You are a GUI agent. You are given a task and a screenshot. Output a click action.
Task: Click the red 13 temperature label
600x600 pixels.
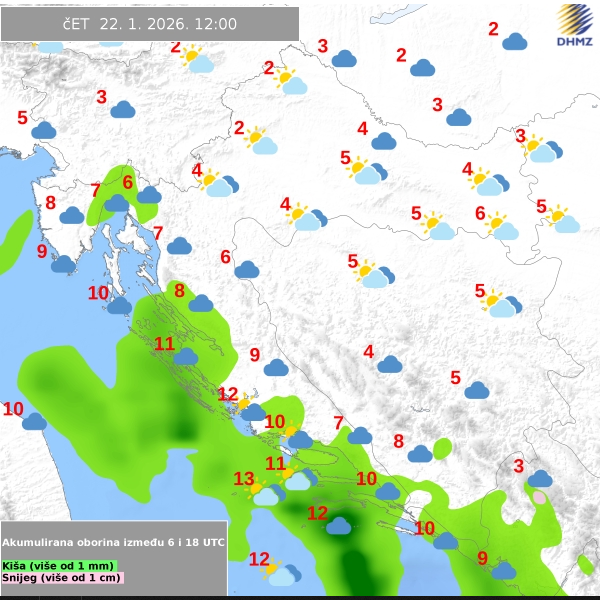pos(244,479)
